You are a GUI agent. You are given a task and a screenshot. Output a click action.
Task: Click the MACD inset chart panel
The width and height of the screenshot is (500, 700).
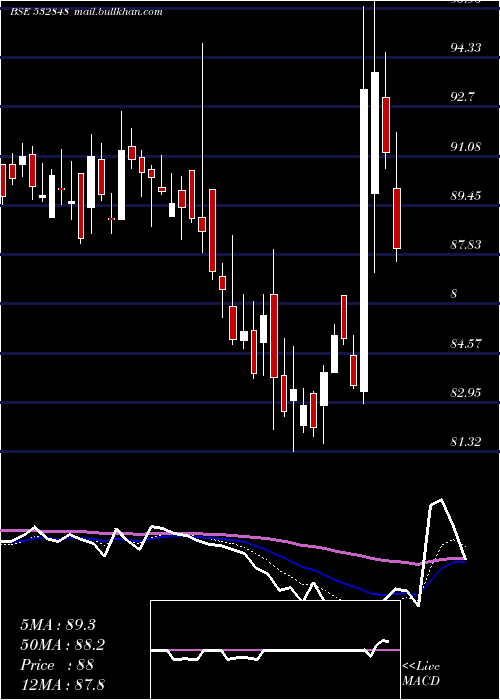pyautogui.click(x=275, y=650)
